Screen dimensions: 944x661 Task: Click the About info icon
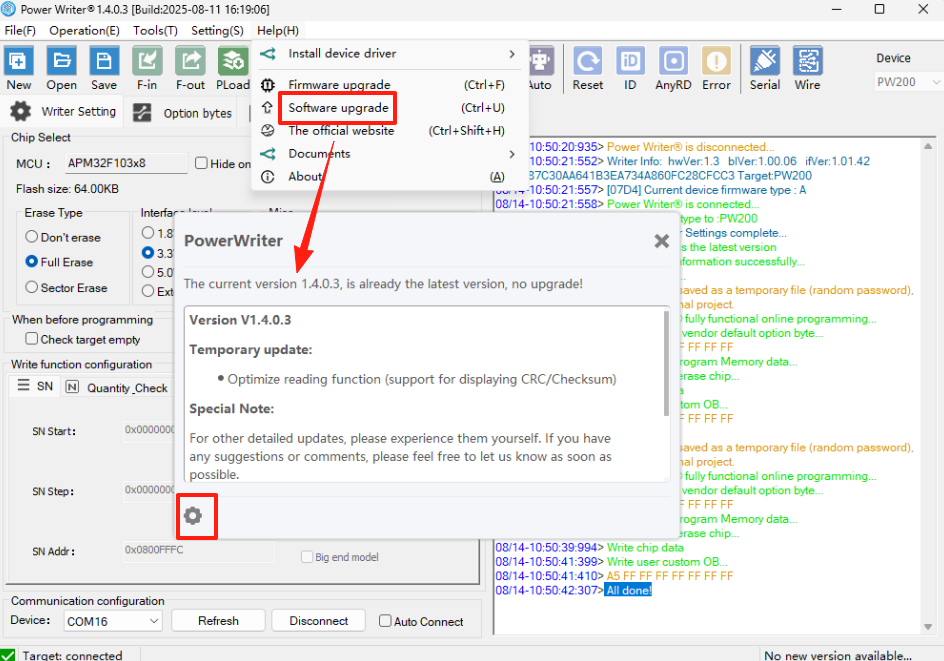click(x=267, y=176)
